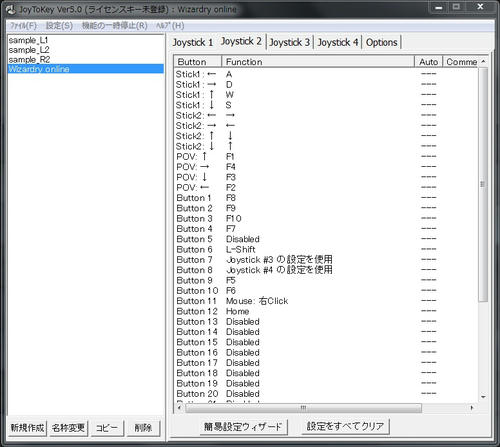Click the JoyToKey app icon in title bar

point(11,10)
